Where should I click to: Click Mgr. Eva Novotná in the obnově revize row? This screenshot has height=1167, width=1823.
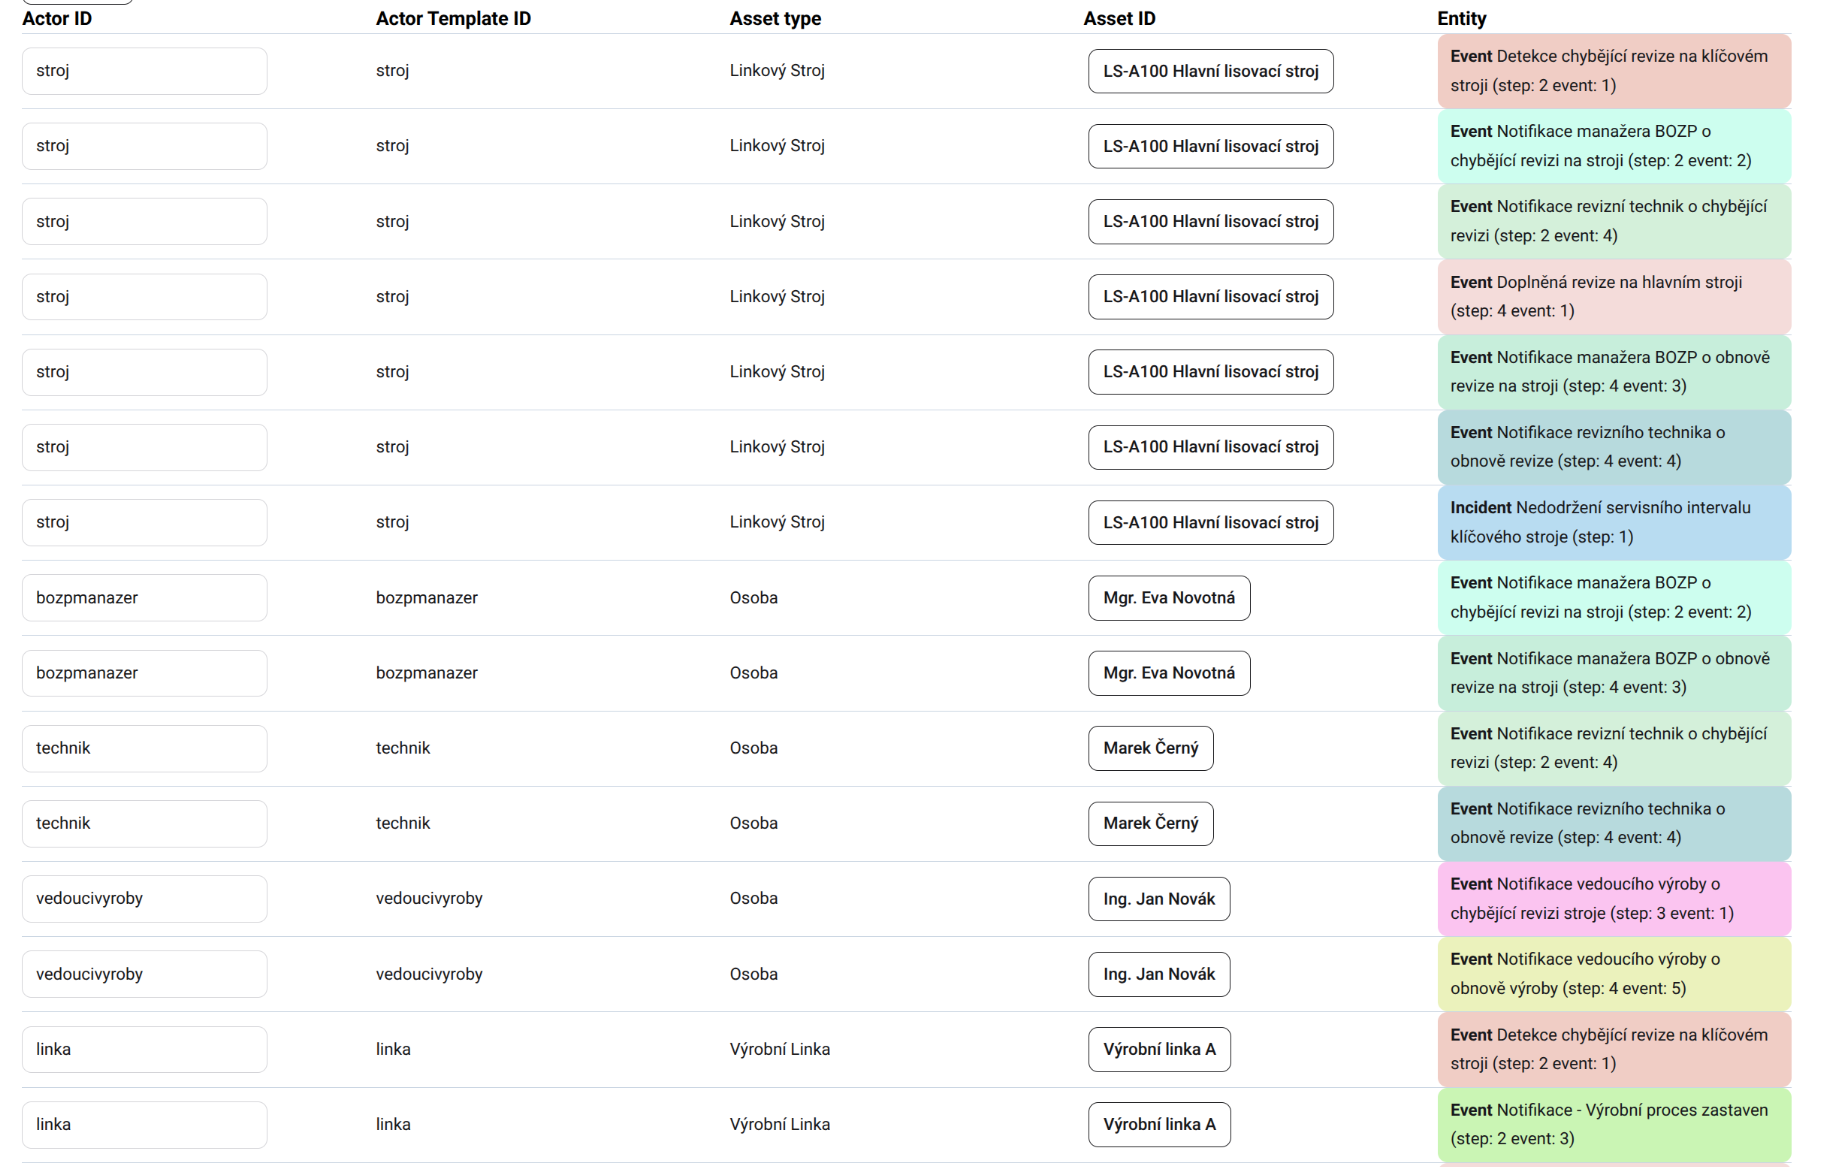click(x=1168, y=673)
